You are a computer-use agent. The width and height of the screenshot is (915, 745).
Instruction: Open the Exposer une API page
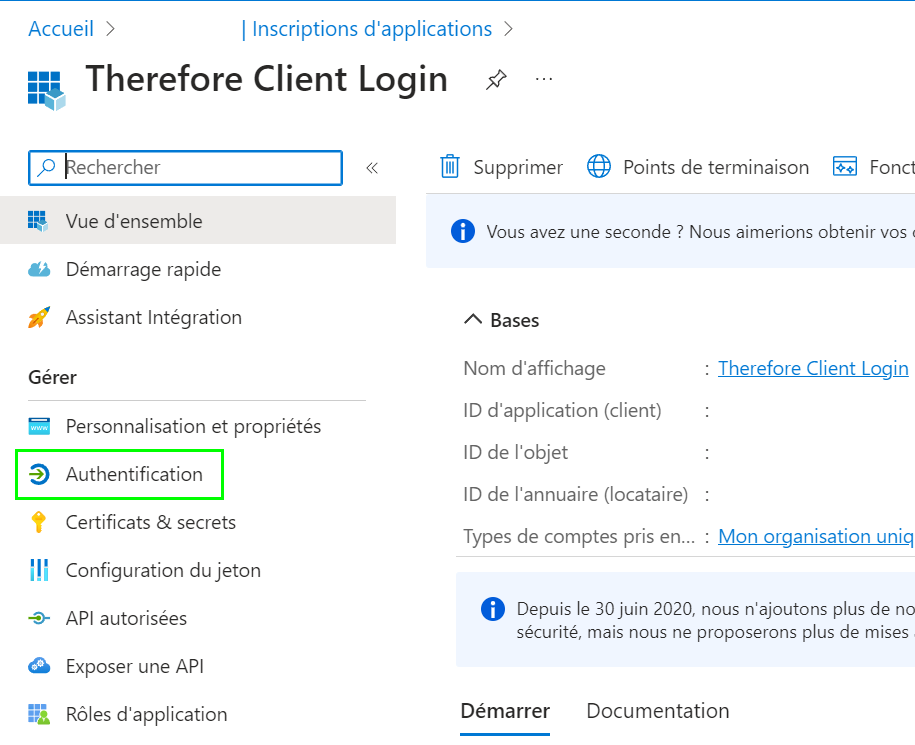pyautogui.click(x=132, y=666)
